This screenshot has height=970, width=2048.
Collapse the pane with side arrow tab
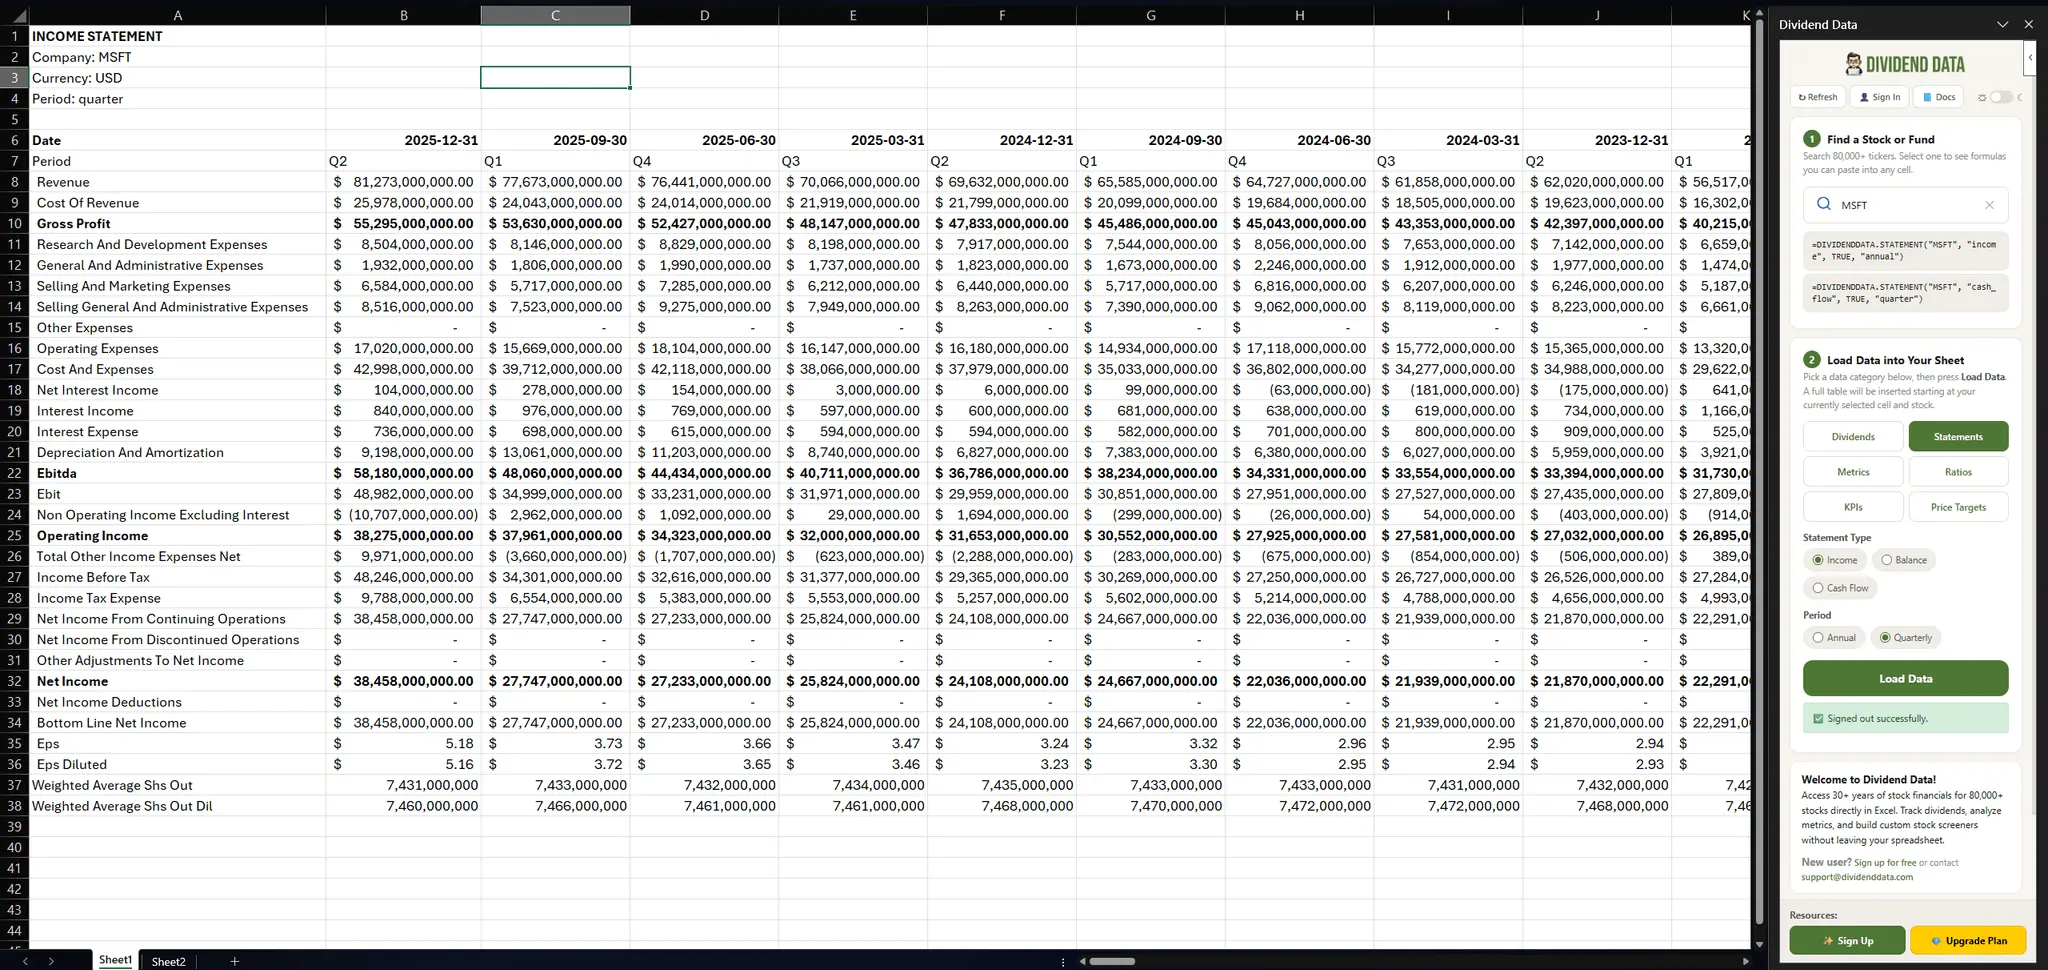2030,58
